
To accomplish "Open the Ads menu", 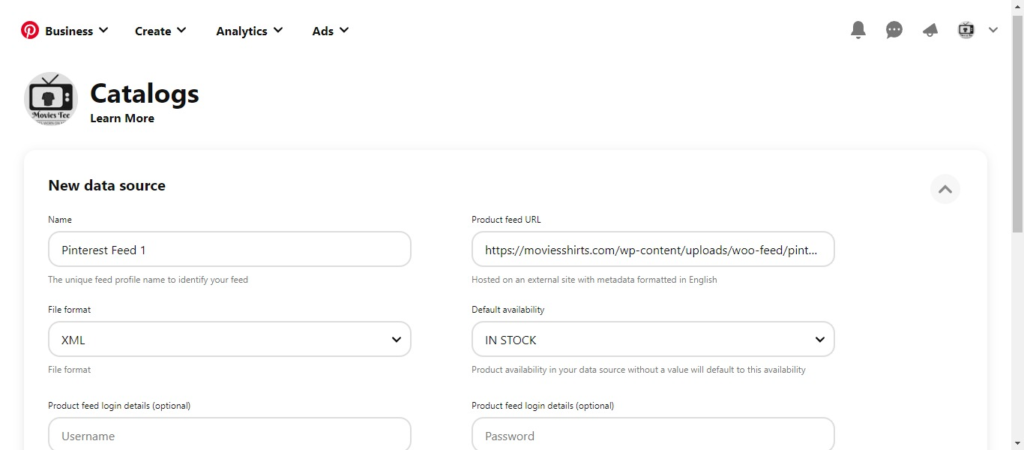I will (330, 31).
